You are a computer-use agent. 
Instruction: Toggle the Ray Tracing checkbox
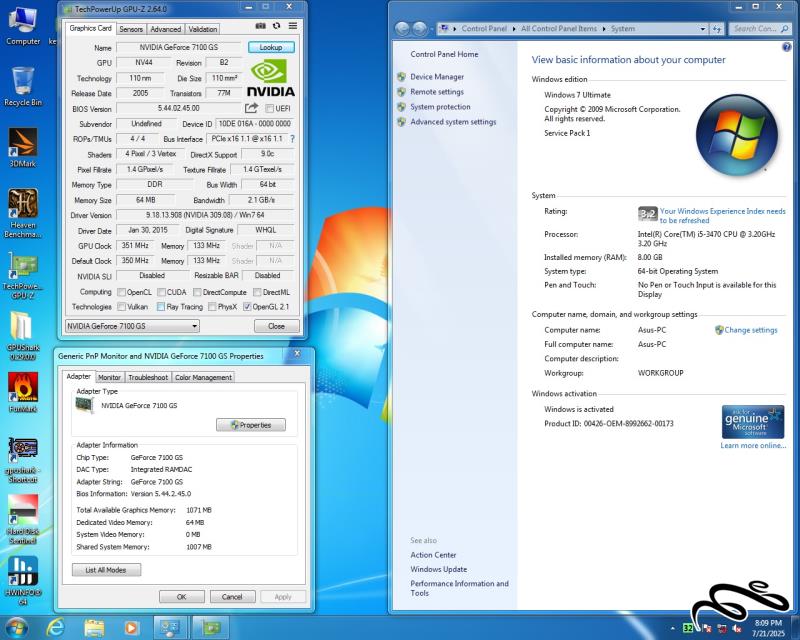coord(161,307)
